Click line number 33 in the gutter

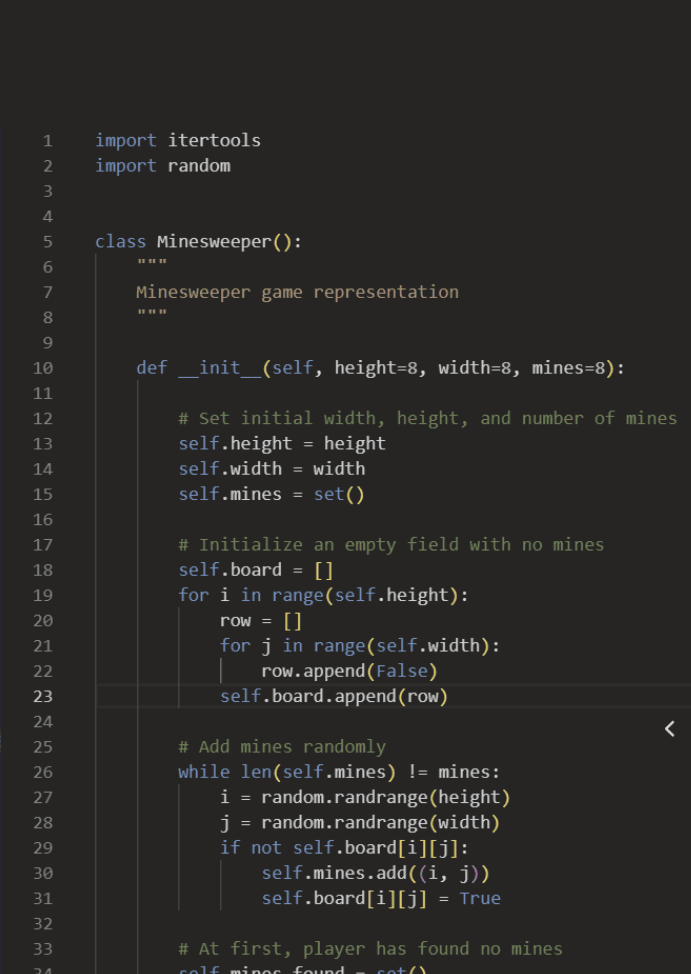coord(43,950)
